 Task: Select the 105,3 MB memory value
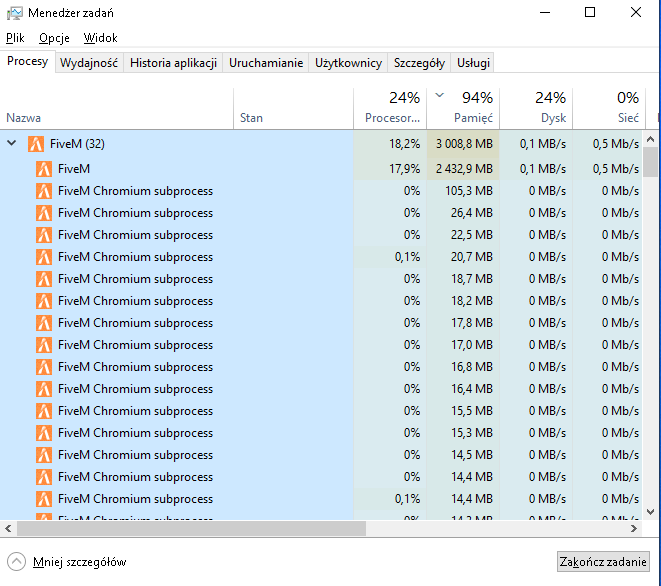click(469, 191)
